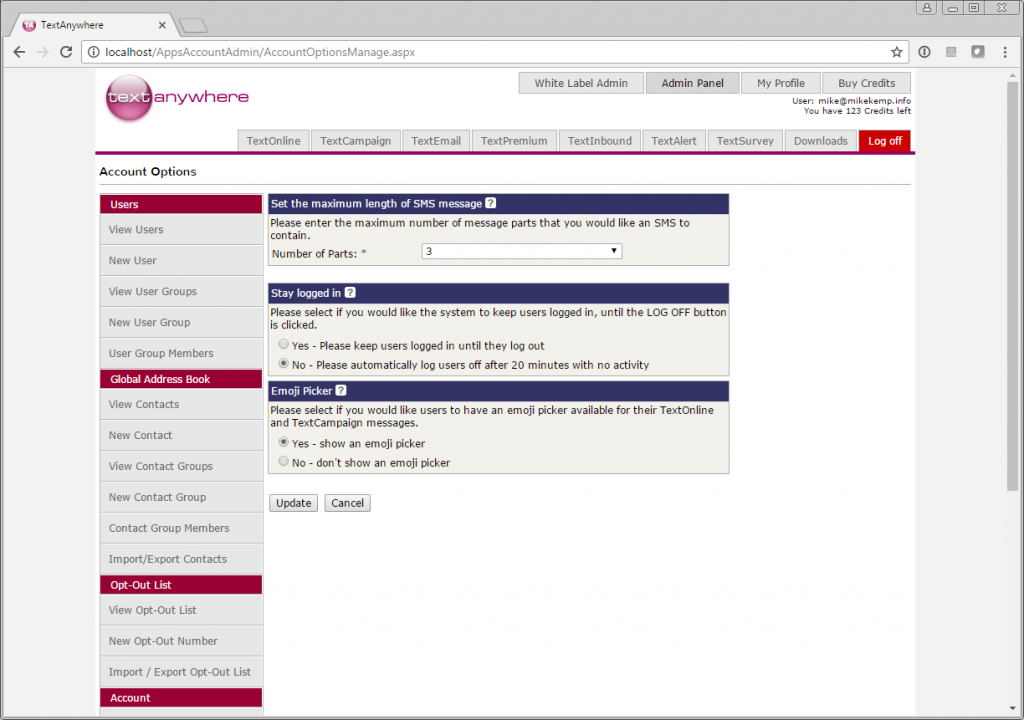Open the Chrome three-dot menu
This screenshot has height=720, width=1024.
click(1004, 52)
